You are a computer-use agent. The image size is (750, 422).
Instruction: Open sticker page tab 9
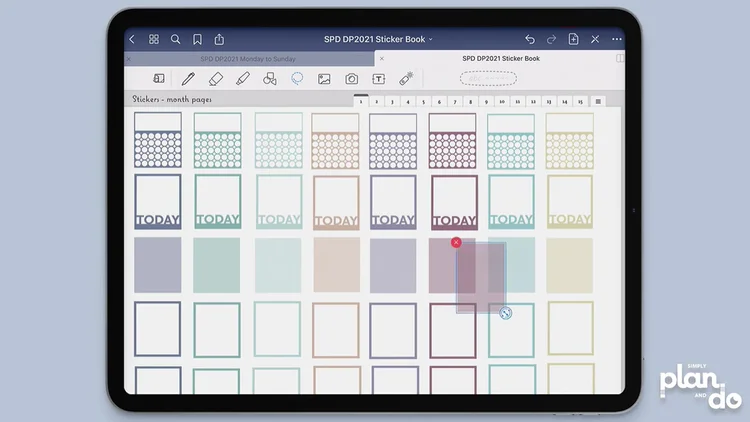486,101
